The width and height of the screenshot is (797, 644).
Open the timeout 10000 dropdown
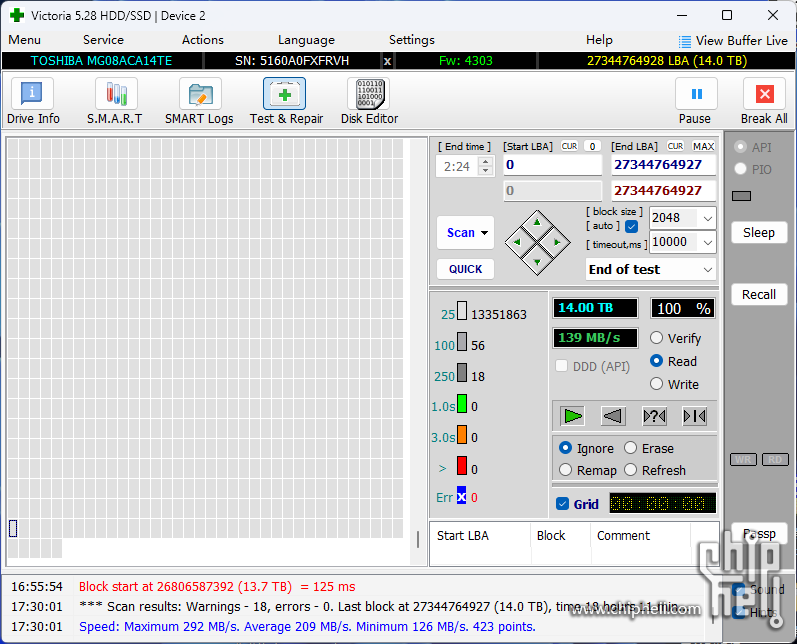[708, 242]
